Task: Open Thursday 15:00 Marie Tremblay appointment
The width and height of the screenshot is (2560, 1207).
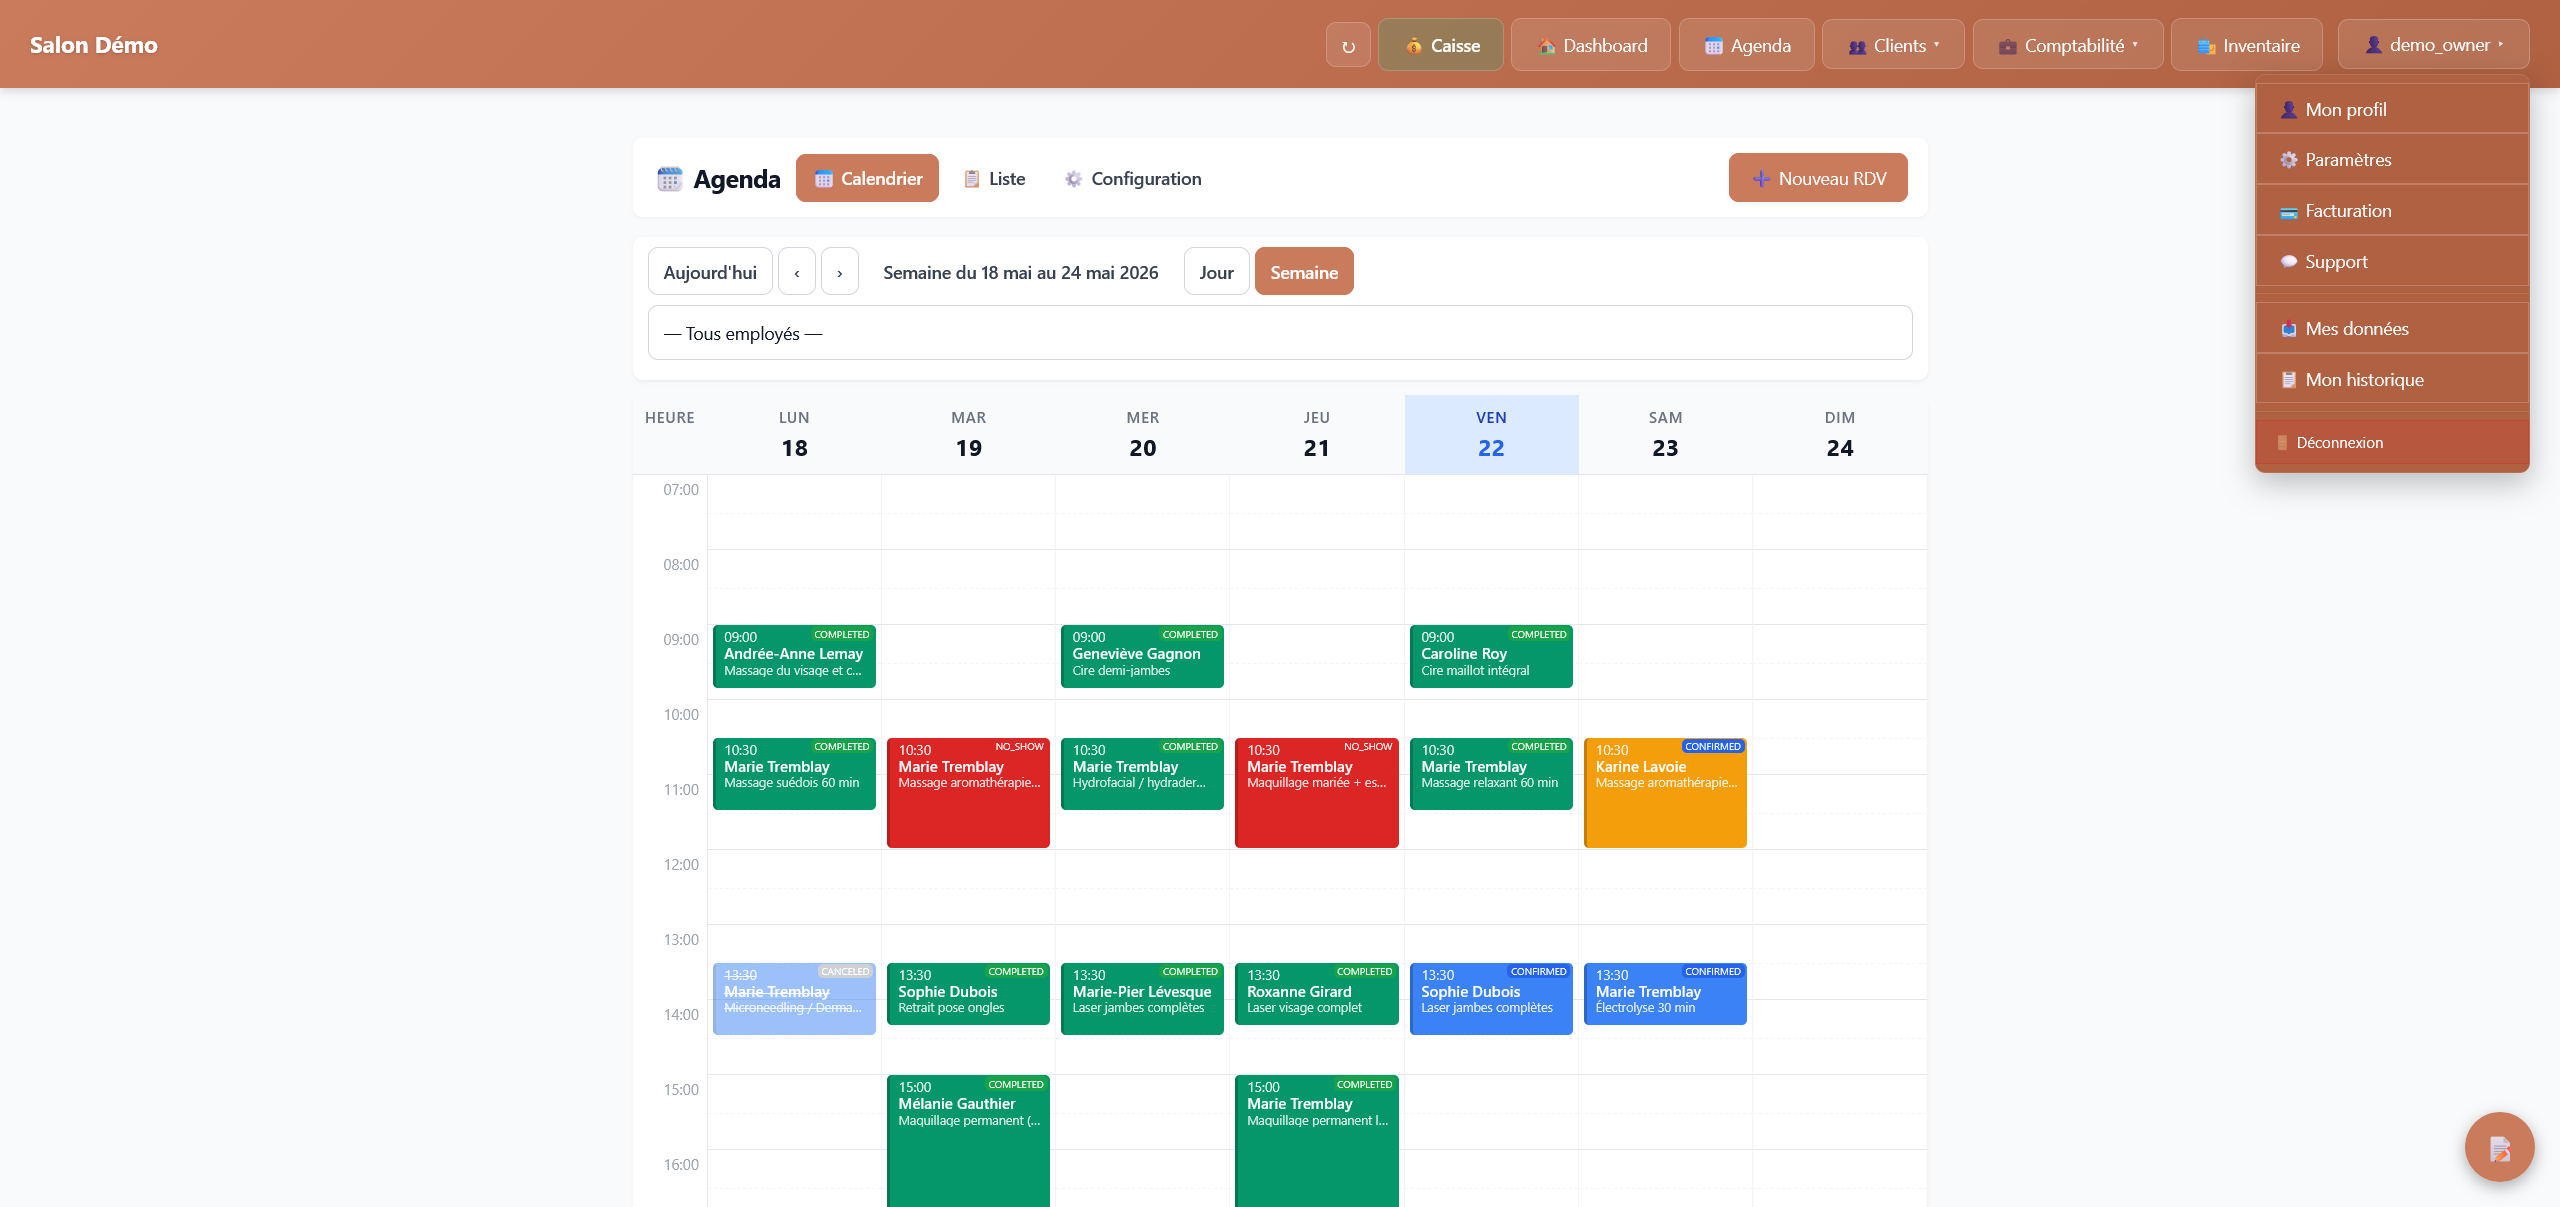Action: 1317,1141
